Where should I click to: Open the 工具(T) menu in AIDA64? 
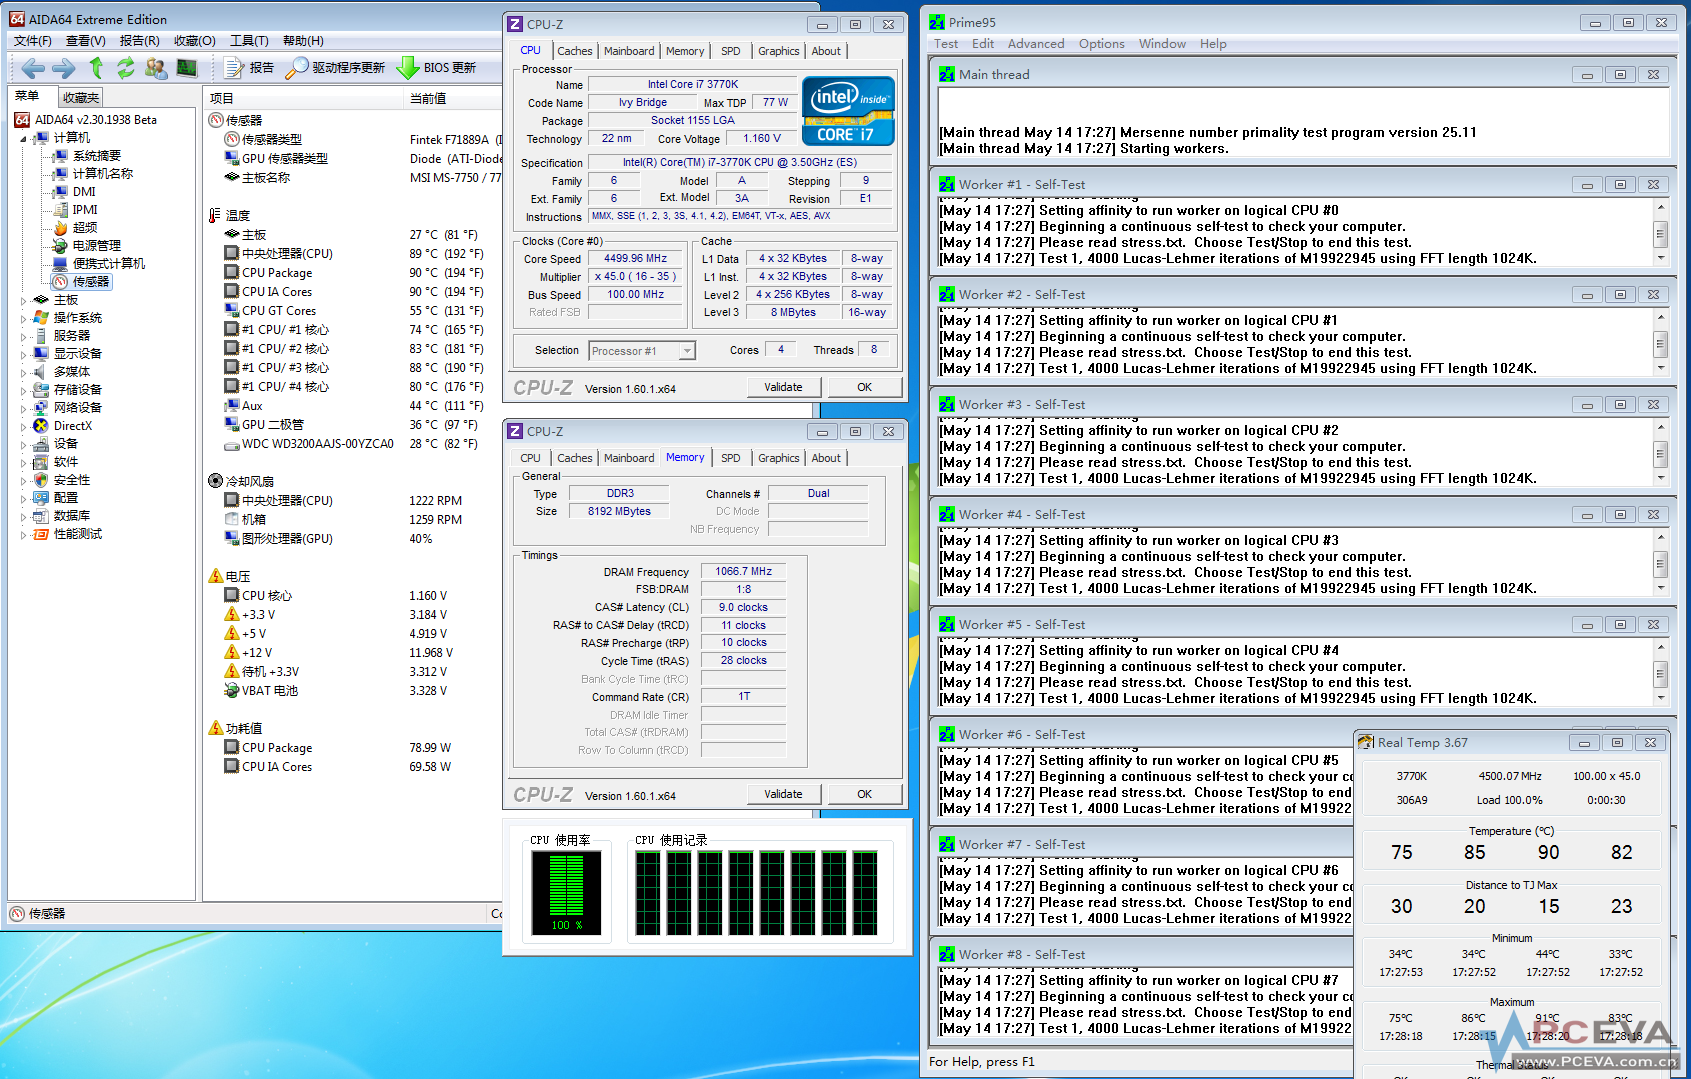(248, 41)
